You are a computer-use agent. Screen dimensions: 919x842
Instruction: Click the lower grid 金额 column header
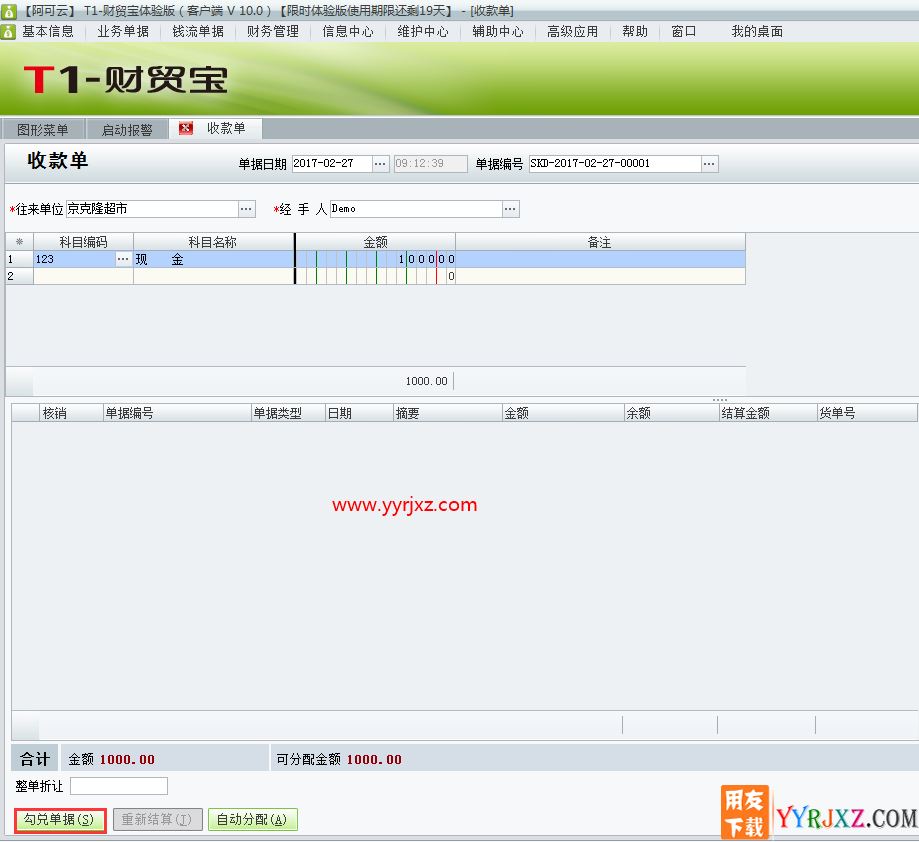click(563, 413)
